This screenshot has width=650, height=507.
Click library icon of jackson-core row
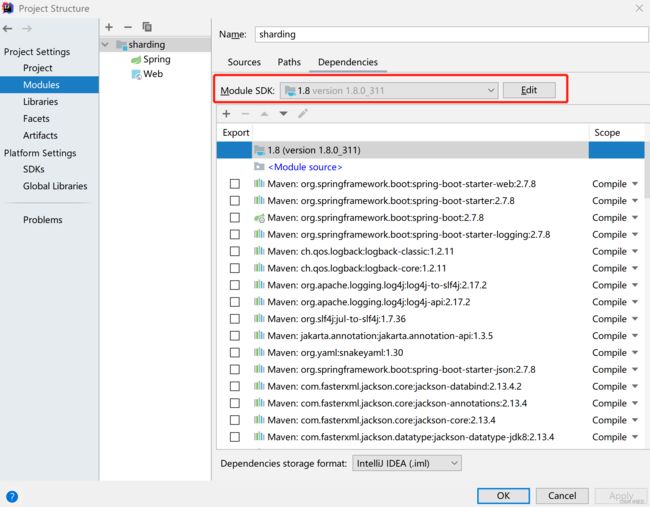(260, 420)
